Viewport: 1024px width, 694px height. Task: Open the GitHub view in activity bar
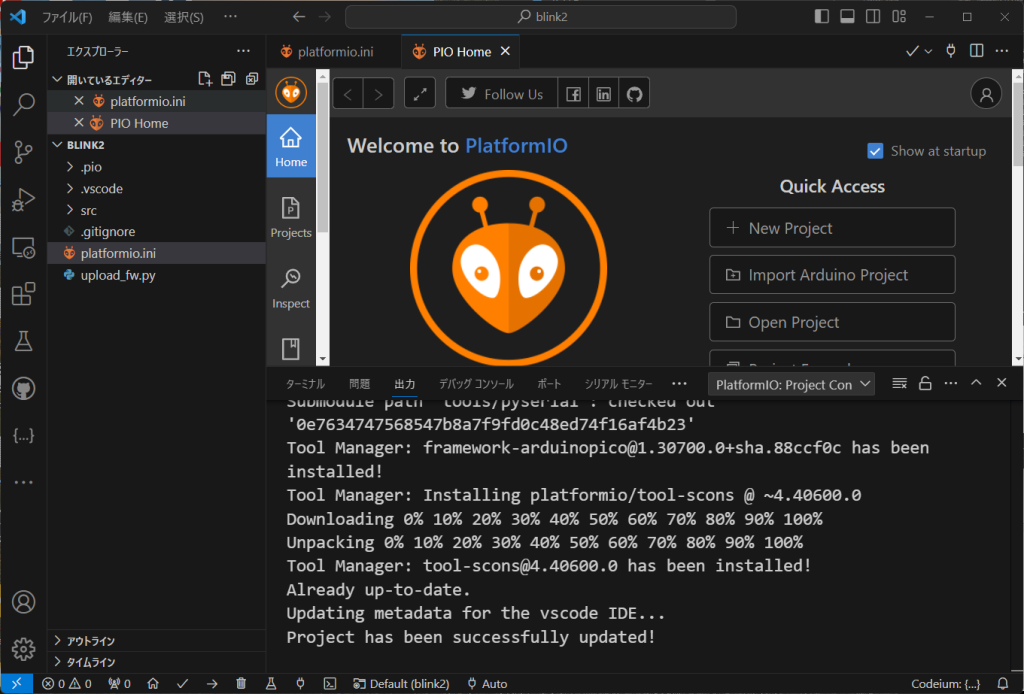tap(24, 388)
